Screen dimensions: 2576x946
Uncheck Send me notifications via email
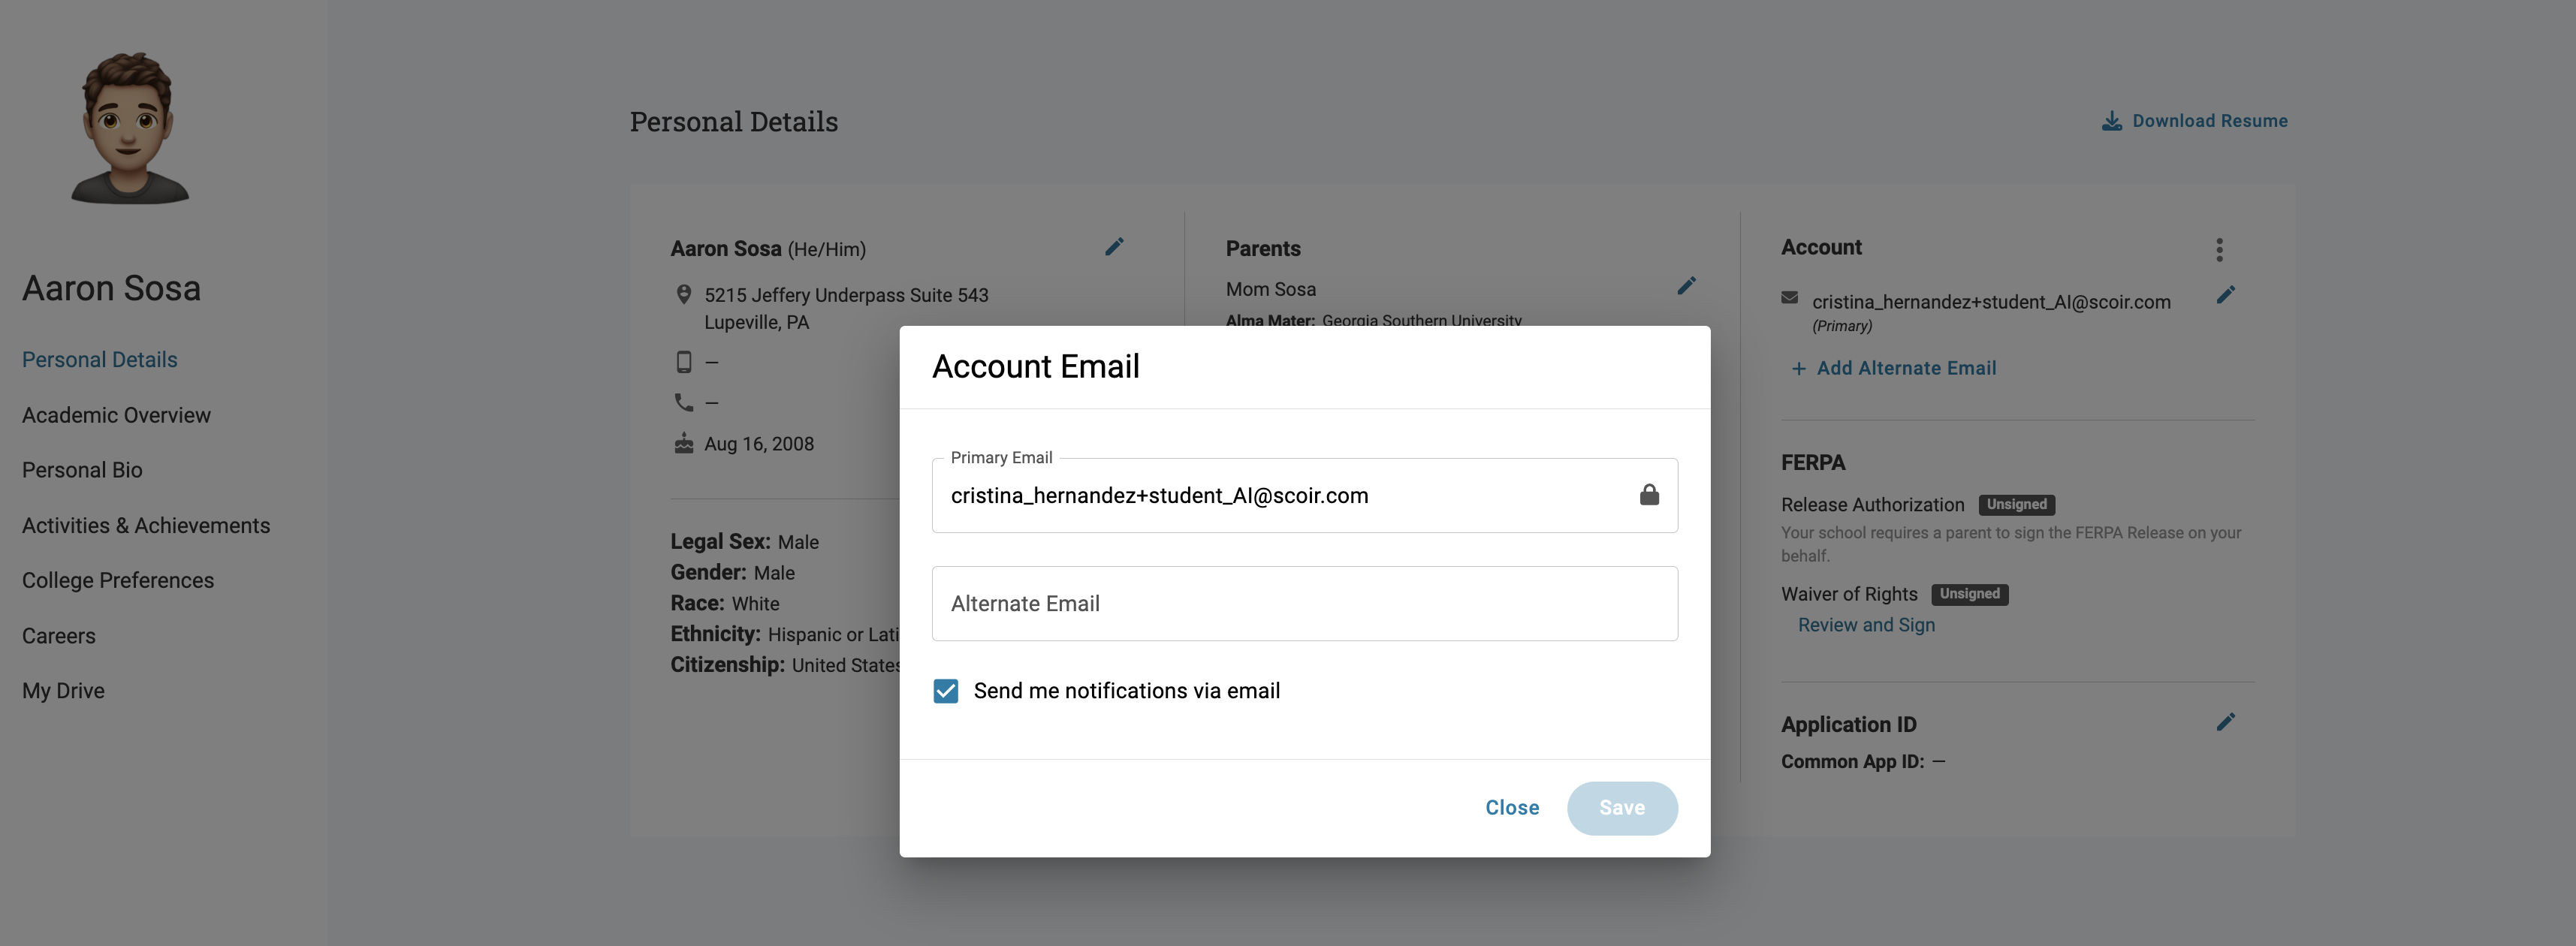tap(945, 691)
